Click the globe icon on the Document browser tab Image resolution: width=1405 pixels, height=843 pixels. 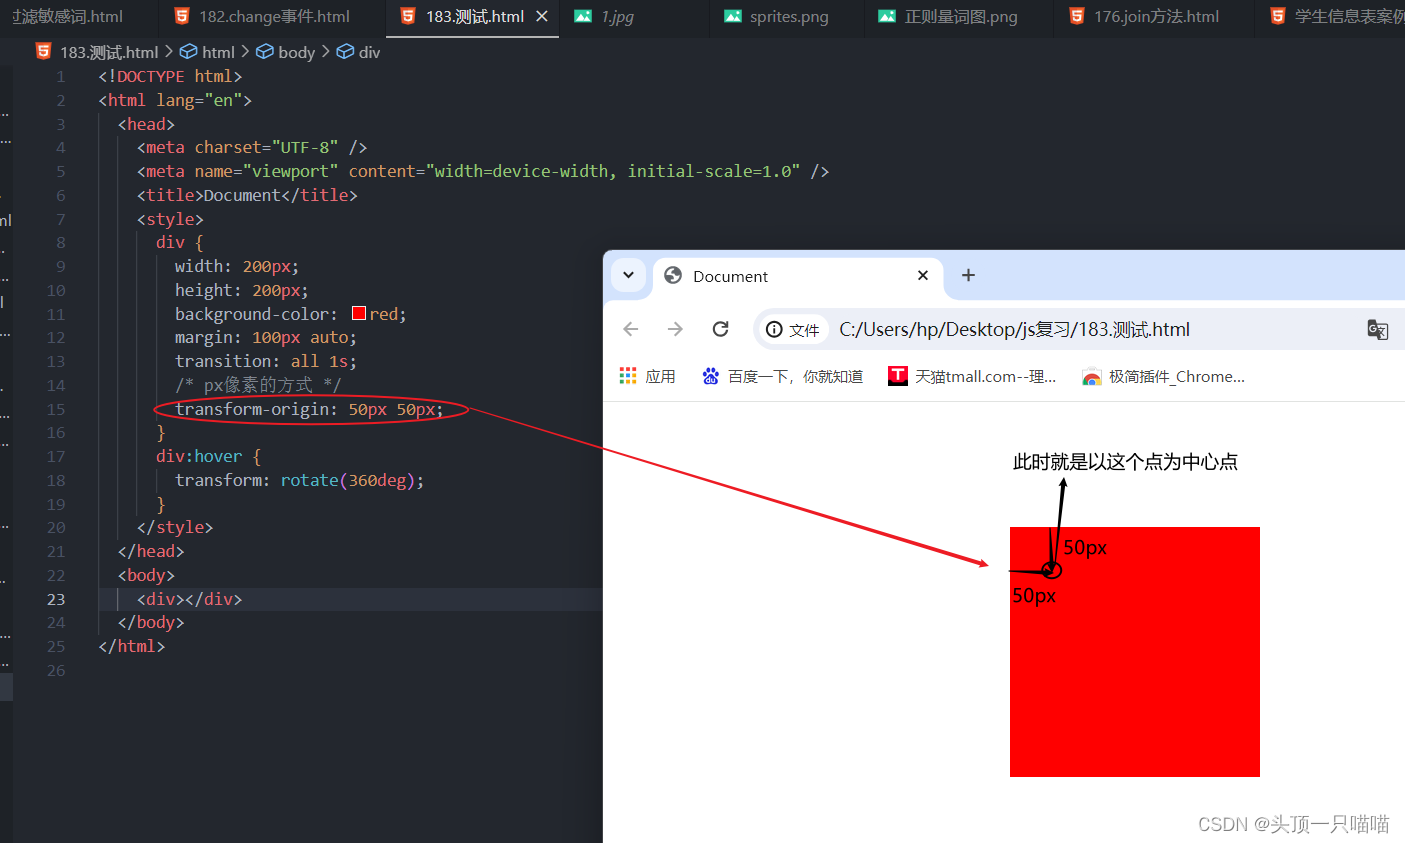click(672, 275)
